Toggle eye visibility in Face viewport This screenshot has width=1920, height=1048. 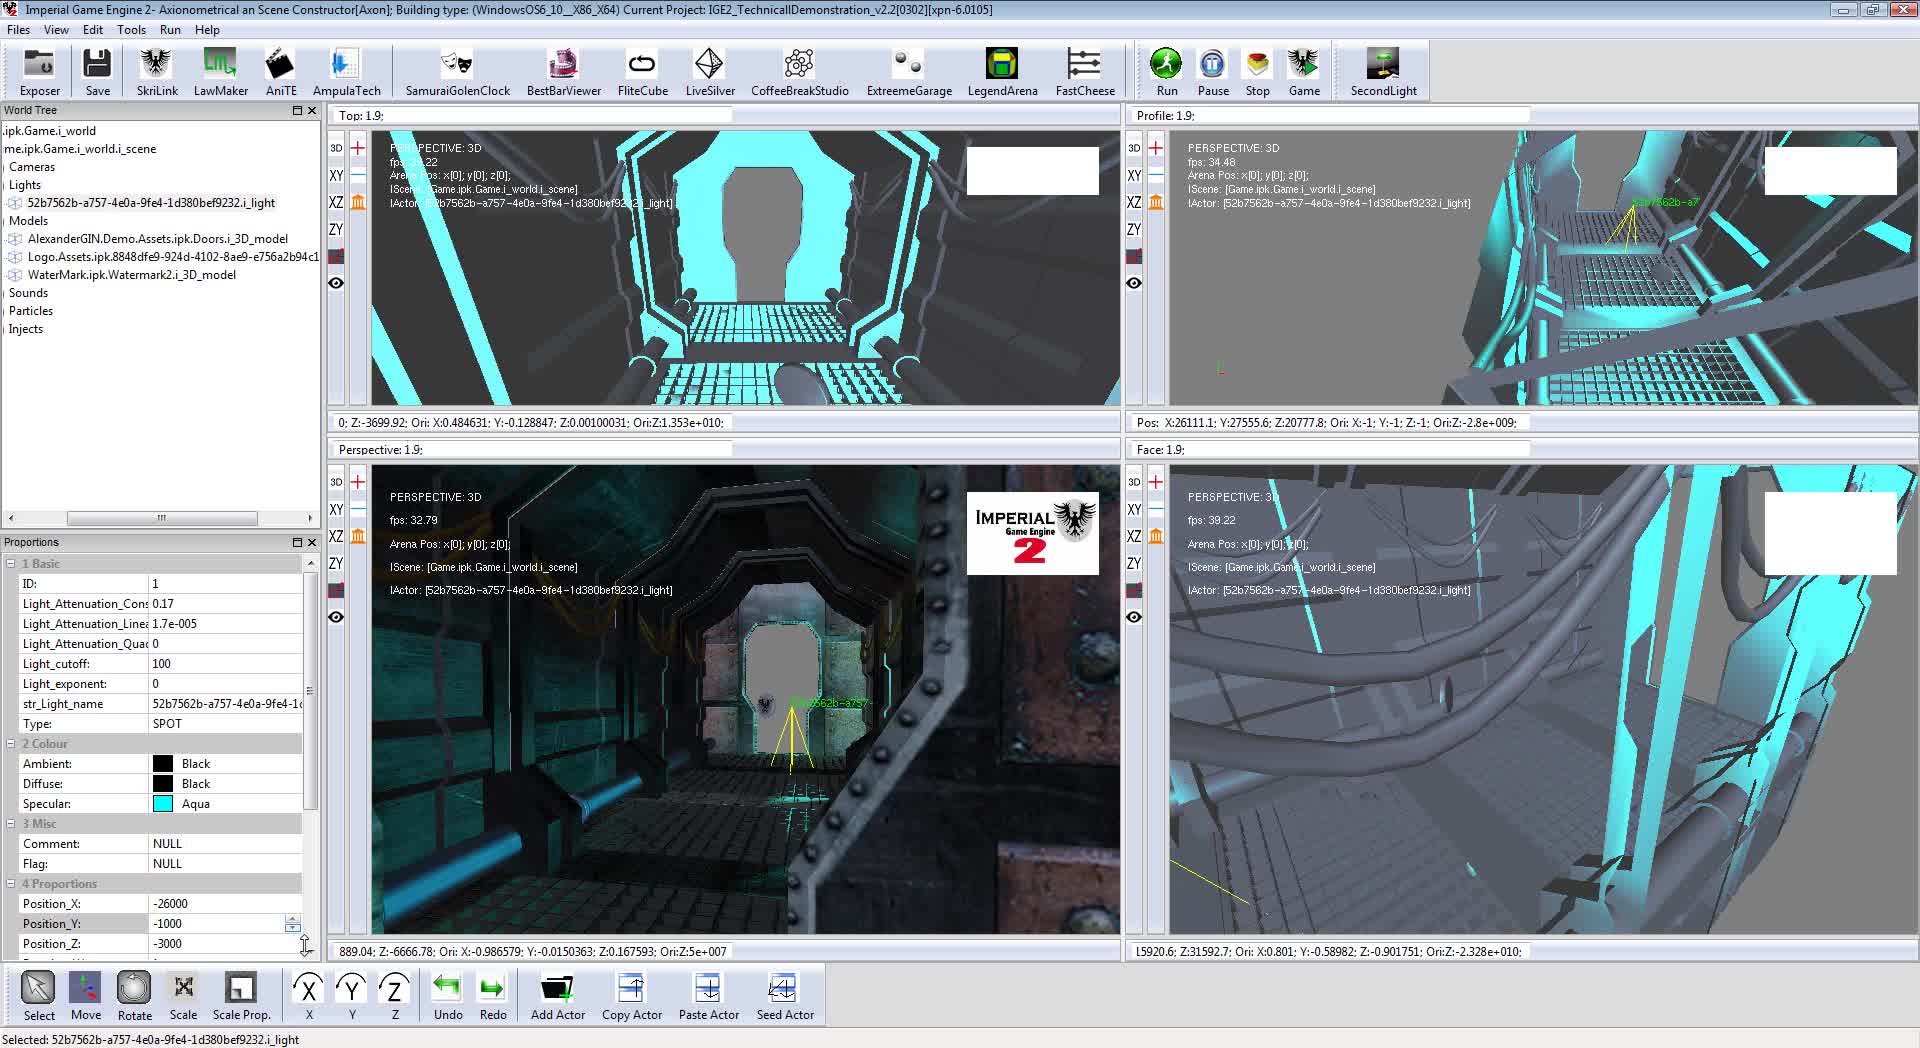coord(1134,617)
